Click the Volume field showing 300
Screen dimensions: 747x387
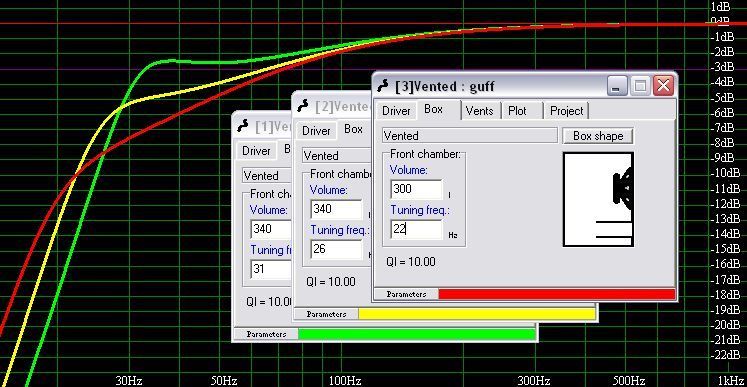416,189
